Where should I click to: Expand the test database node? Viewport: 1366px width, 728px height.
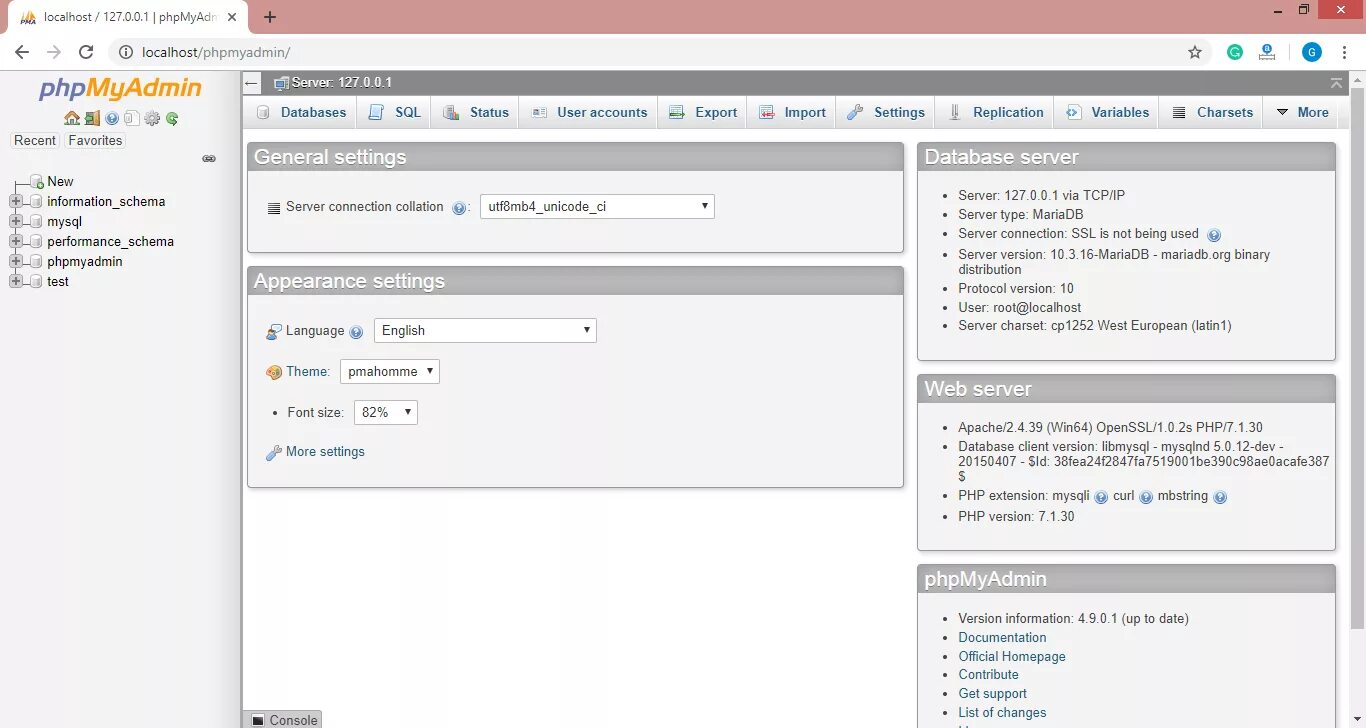tap(15, 281)
